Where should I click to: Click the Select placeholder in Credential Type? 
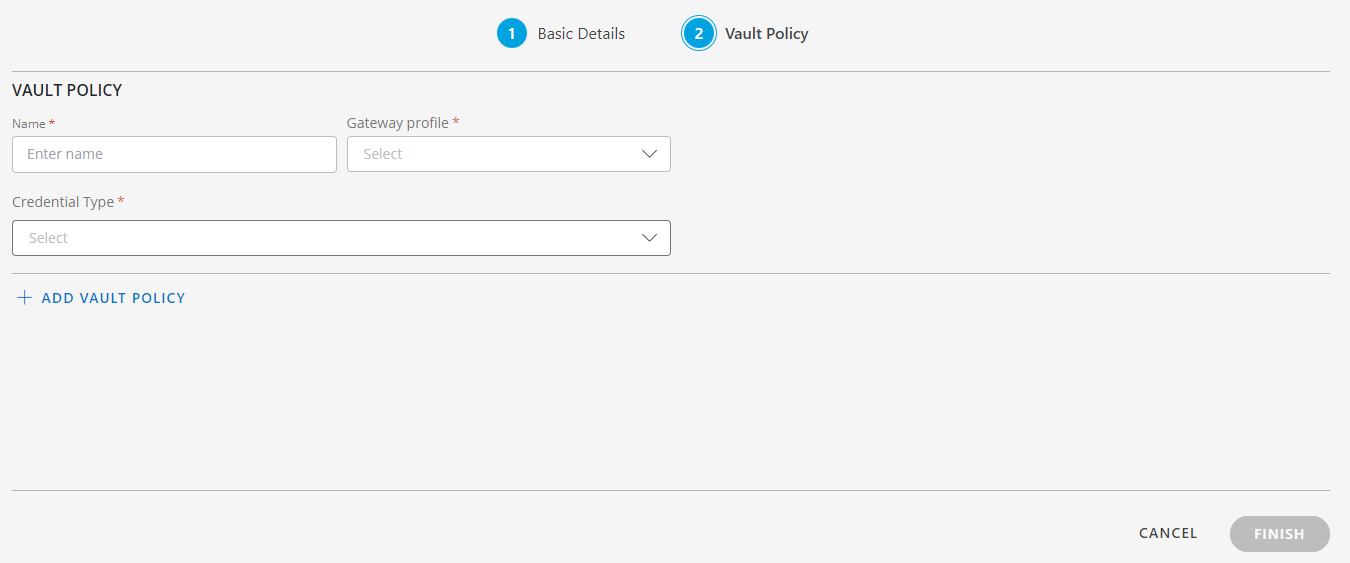pyautogui.click(x=48, y=238)
